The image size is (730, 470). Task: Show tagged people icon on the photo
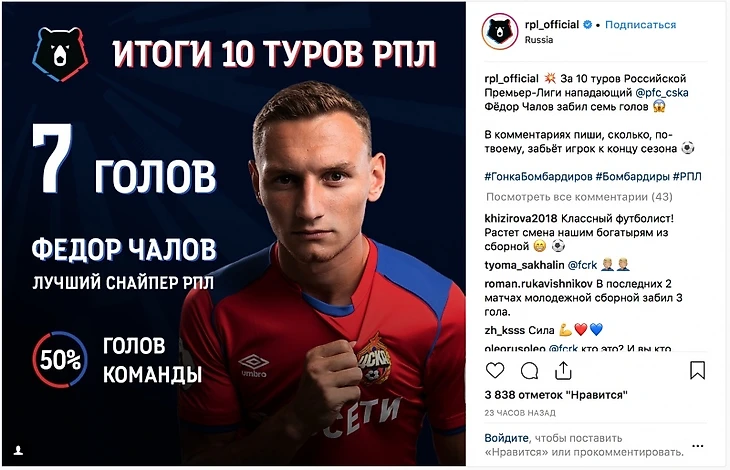point(18,450)
